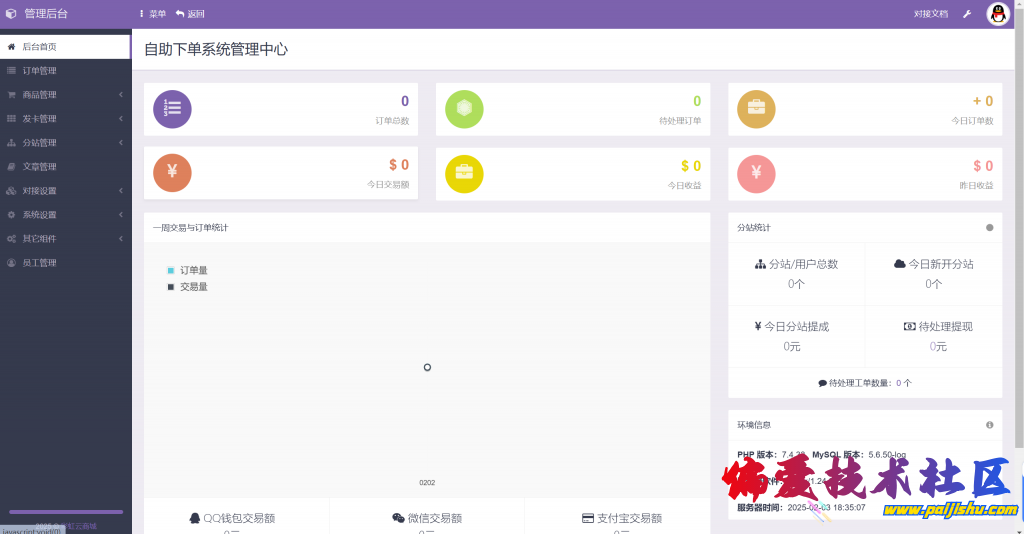Image resolution: width=1024 pixels, height=534 pixels.
Task: Click the pink yesterday's earnings yen icon
Action: pyautogui.click(x=756, y=174)
